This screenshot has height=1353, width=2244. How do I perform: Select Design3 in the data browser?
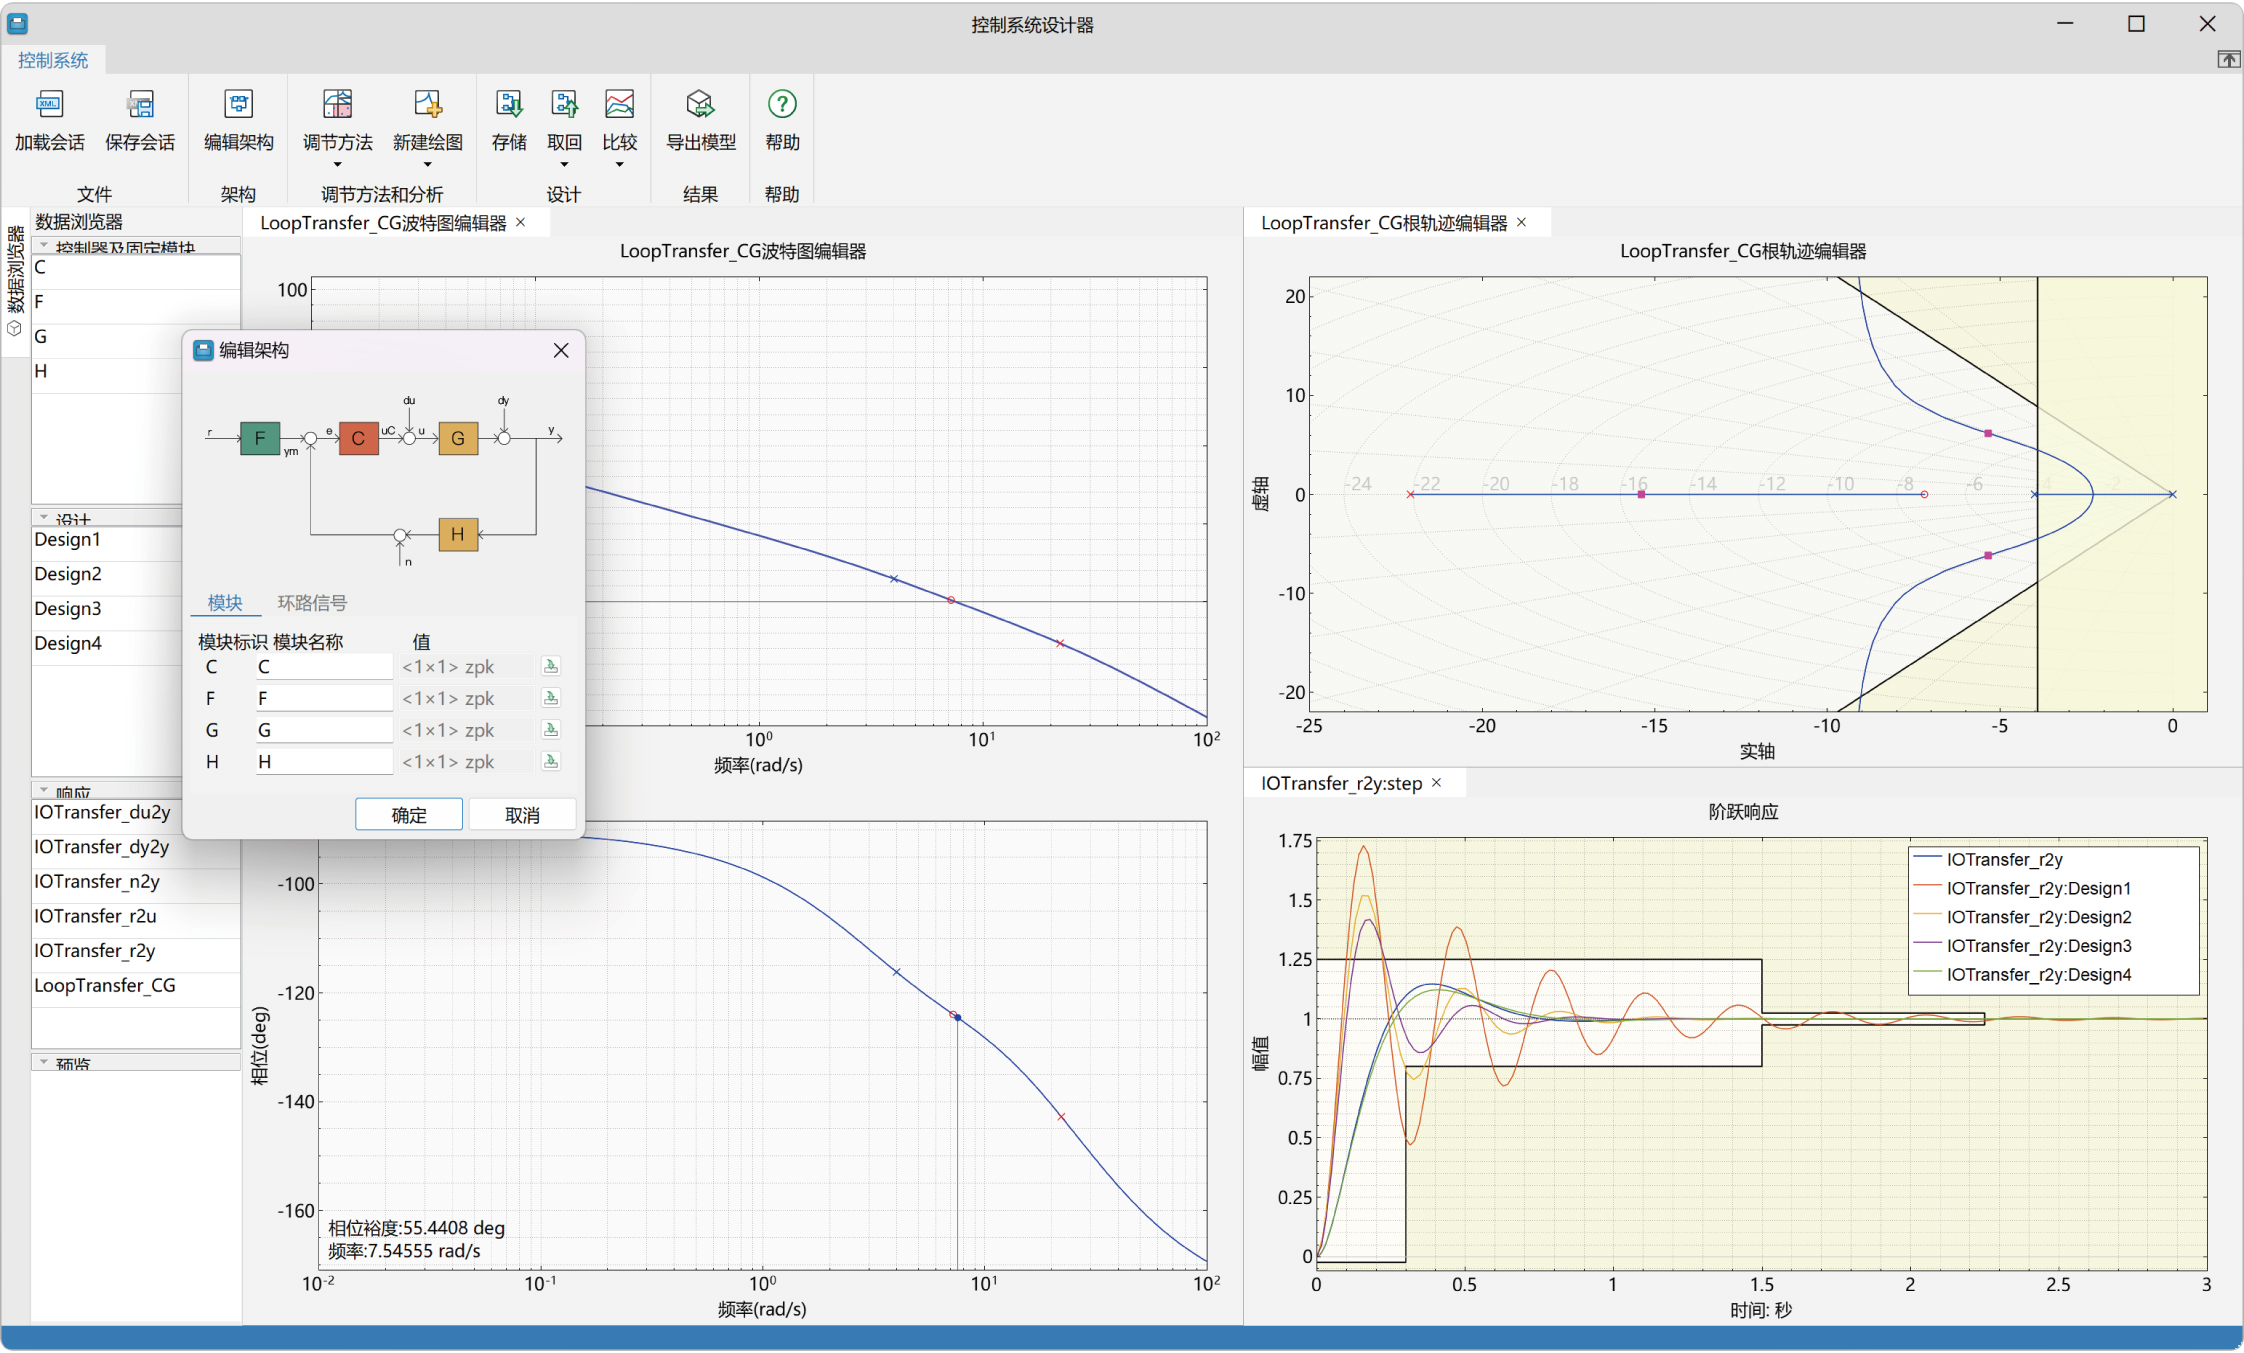click(x=68, y=609)
